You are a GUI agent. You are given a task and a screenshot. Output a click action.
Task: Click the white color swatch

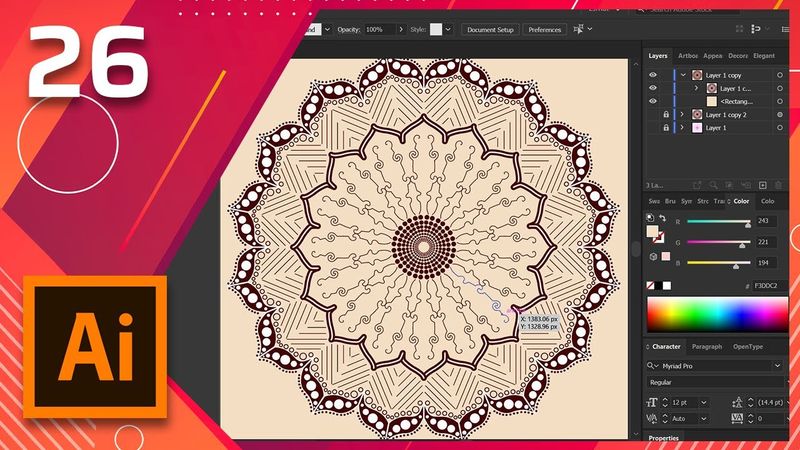point(667,285)
